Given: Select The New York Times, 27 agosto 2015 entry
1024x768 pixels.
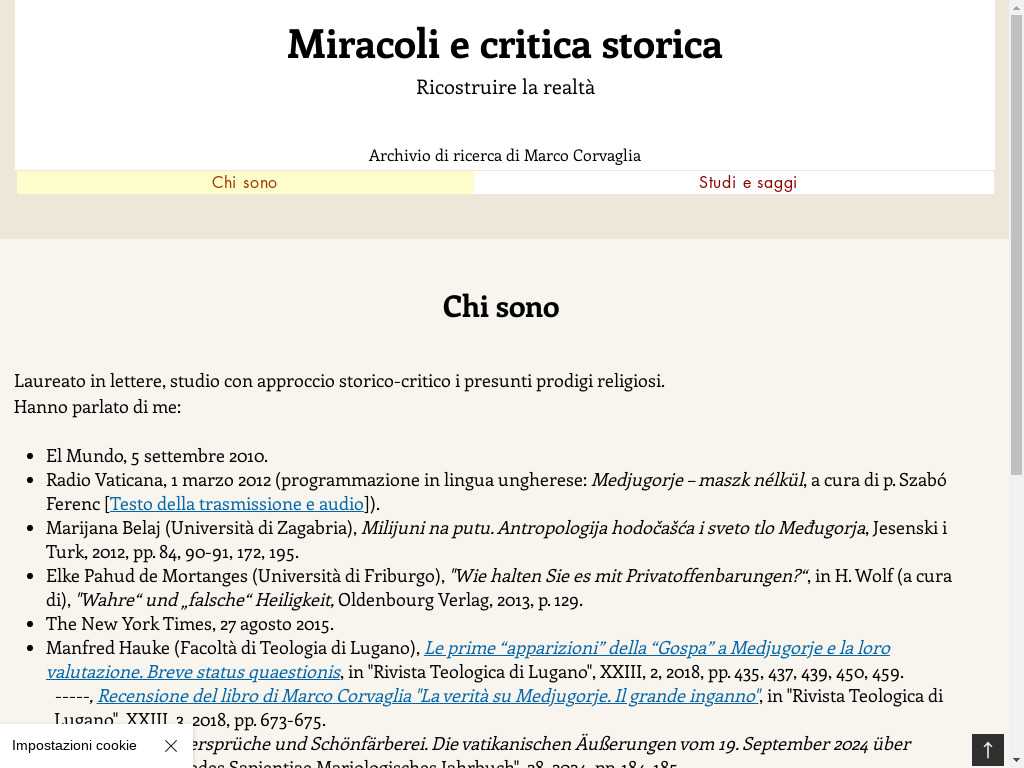Looking at the screenshot, I should click(190, 624).
